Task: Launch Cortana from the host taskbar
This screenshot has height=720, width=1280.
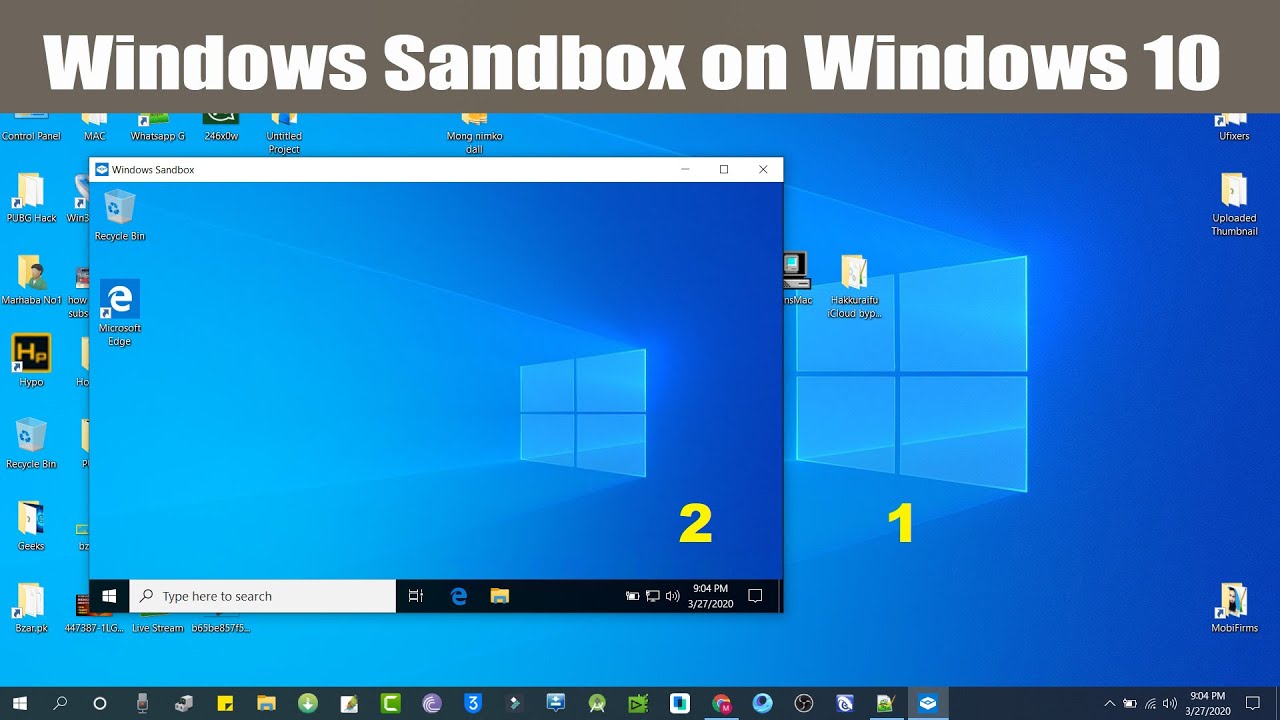Action: click(100, 703)
